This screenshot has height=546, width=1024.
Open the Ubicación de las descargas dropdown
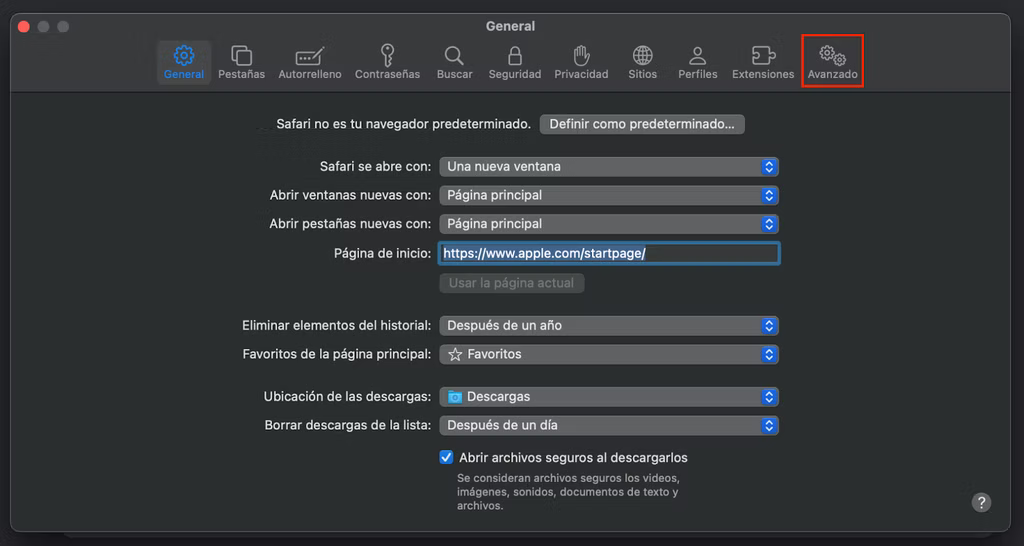pos(609,396)
